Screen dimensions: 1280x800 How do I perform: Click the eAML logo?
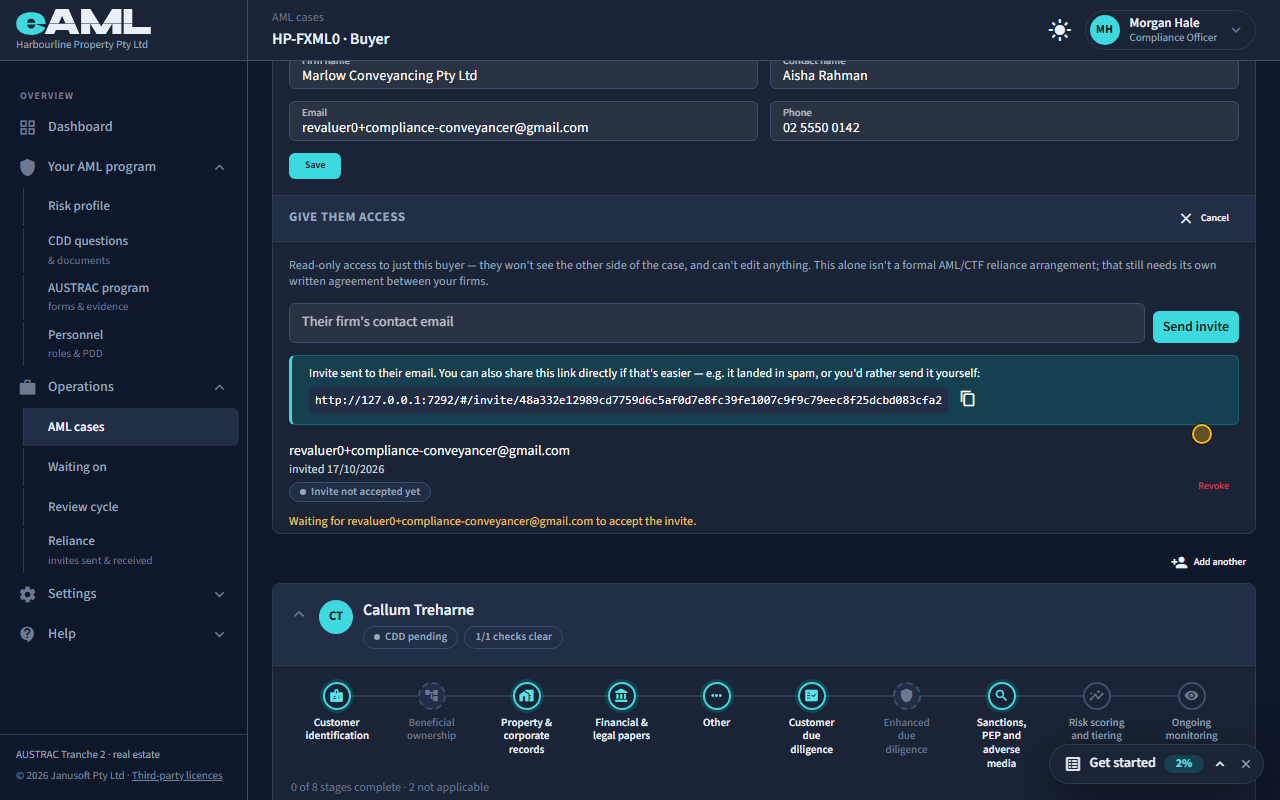pyautogui.click(x=83, y=24)
